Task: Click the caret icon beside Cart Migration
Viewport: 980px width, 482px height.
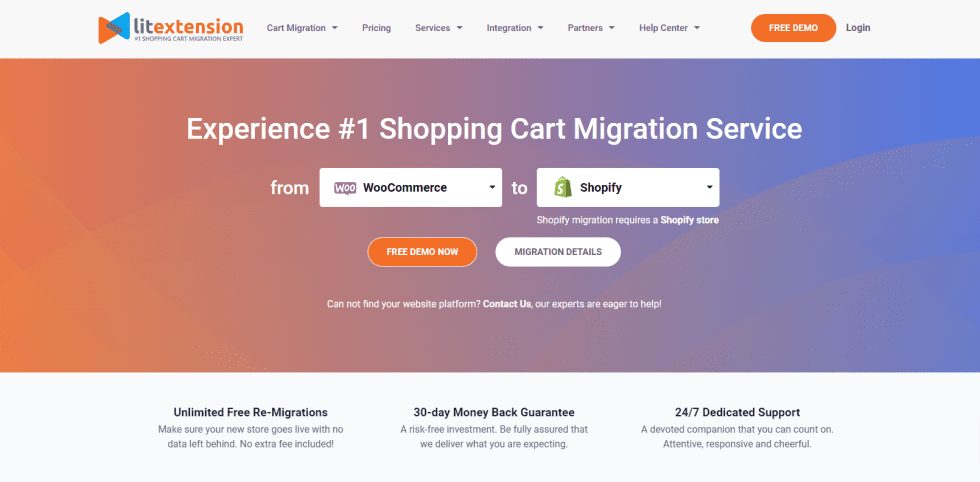Action: 335,28
